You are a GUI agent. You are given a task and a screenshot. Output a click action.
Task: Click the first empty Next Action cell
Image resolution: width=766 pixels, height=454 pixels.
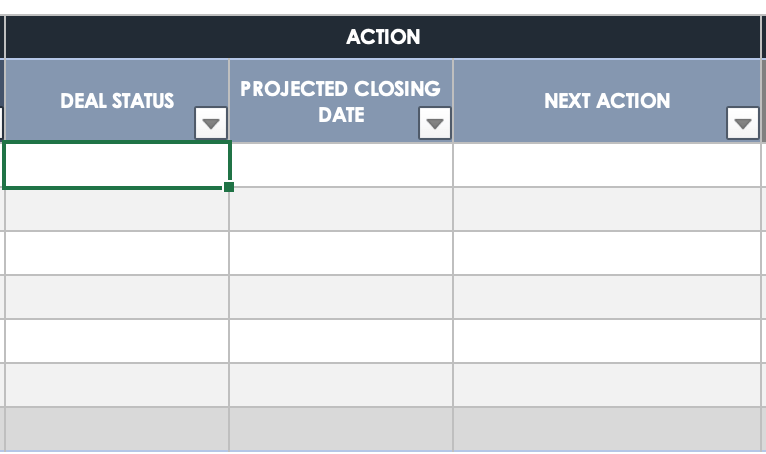click(607, 165)
